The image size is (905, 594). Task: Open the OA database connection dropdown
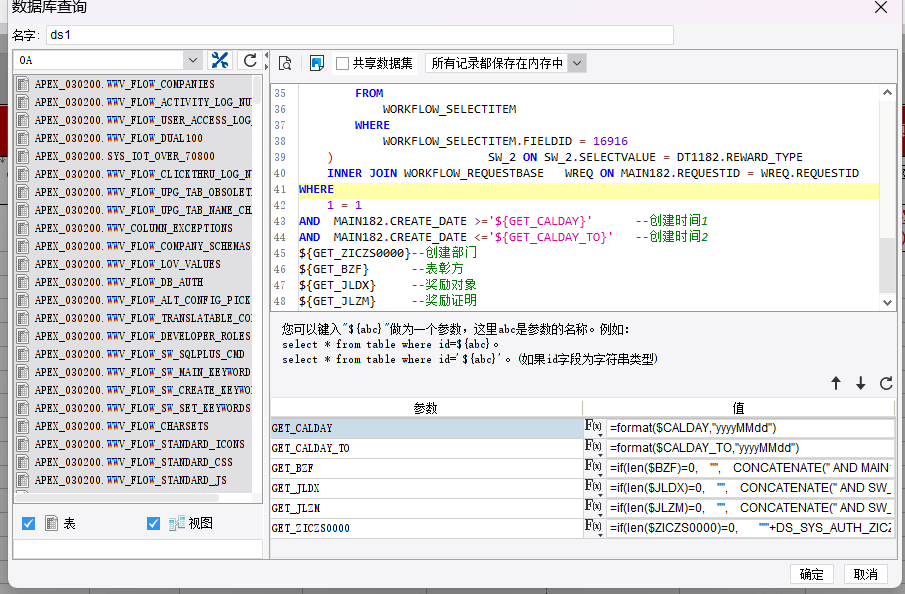click(x=193, y=60)
